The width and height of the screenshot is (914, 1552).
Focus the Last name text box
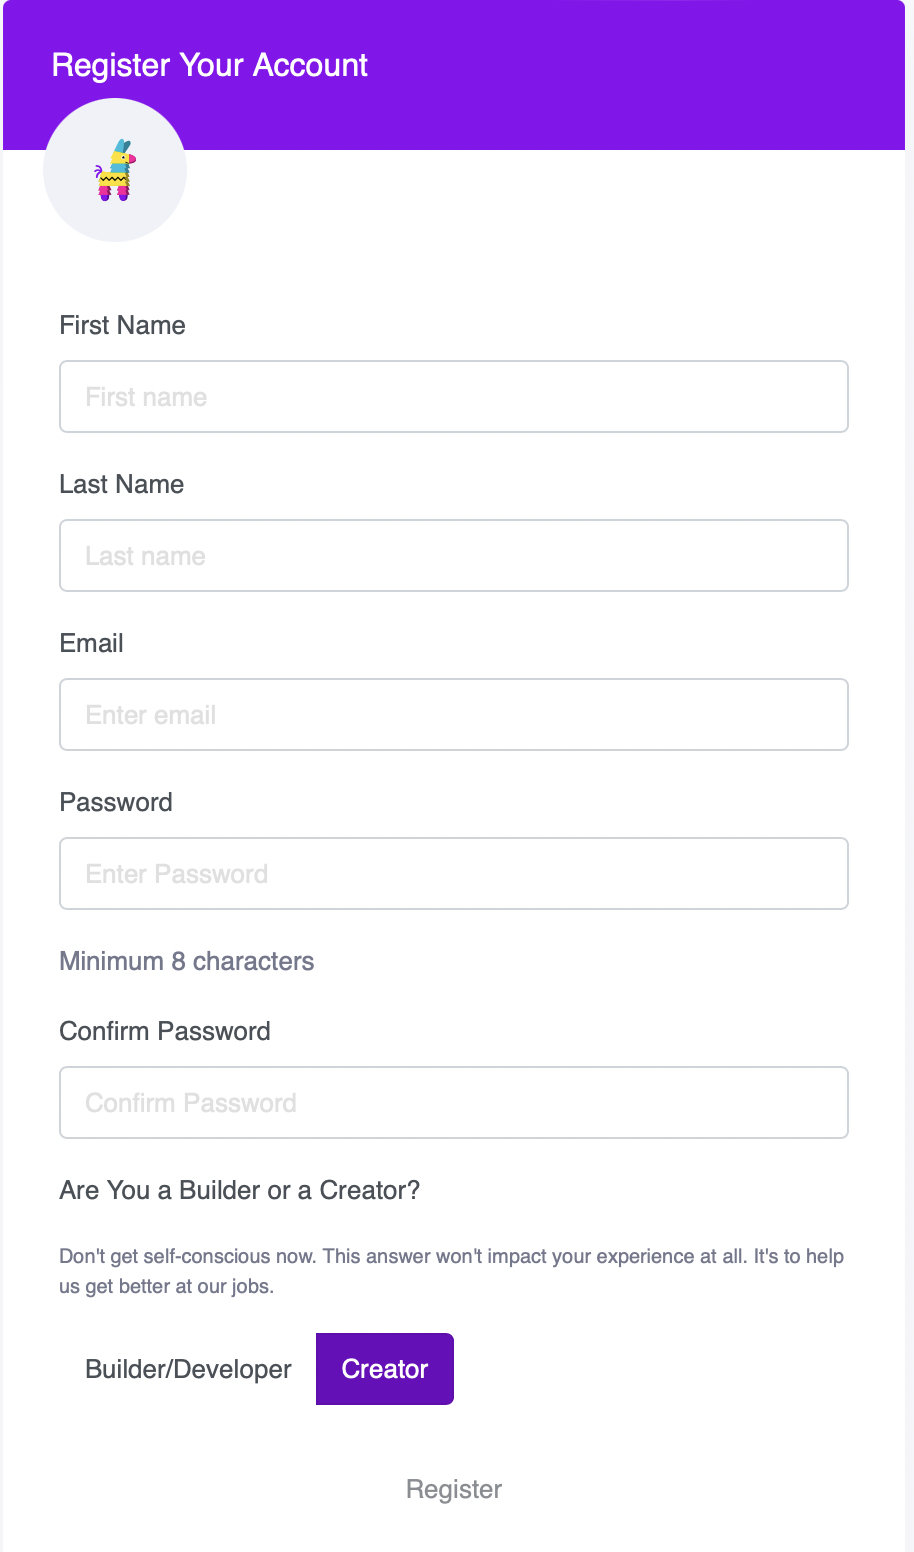click(454, 556)
